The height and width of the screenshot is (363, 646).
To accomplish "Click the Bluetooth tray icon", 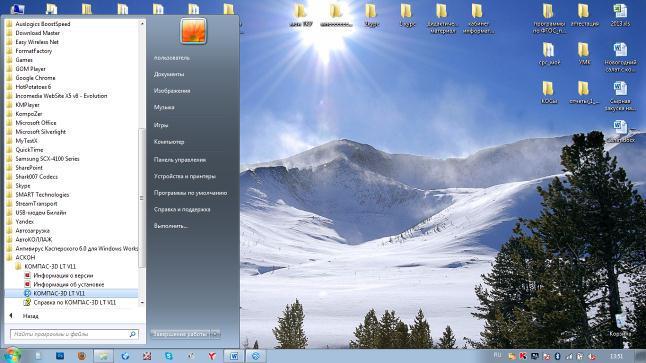I will (557, 356).
